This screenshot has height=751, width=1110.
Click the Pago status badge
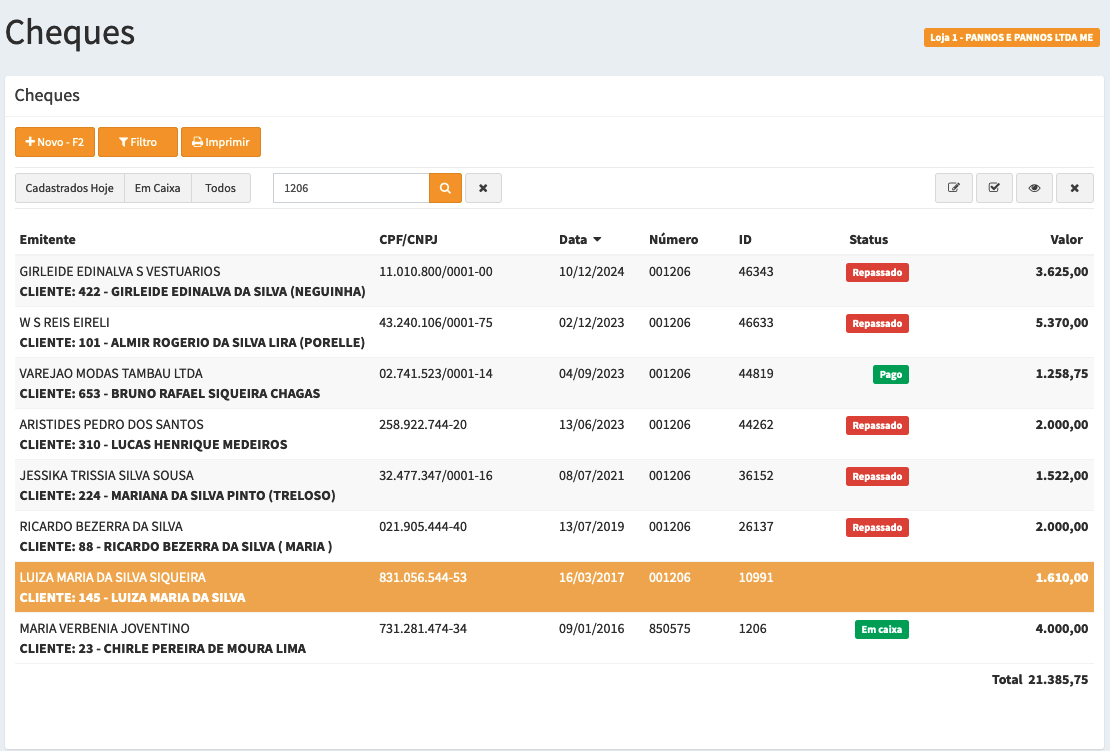889,374
